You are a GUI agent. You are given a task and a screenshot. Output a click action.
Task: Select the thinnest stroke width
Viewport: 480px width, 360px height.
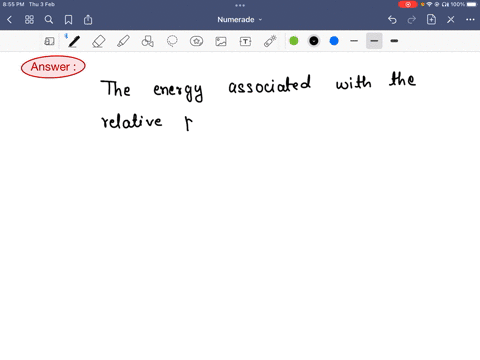pos(354,41)
